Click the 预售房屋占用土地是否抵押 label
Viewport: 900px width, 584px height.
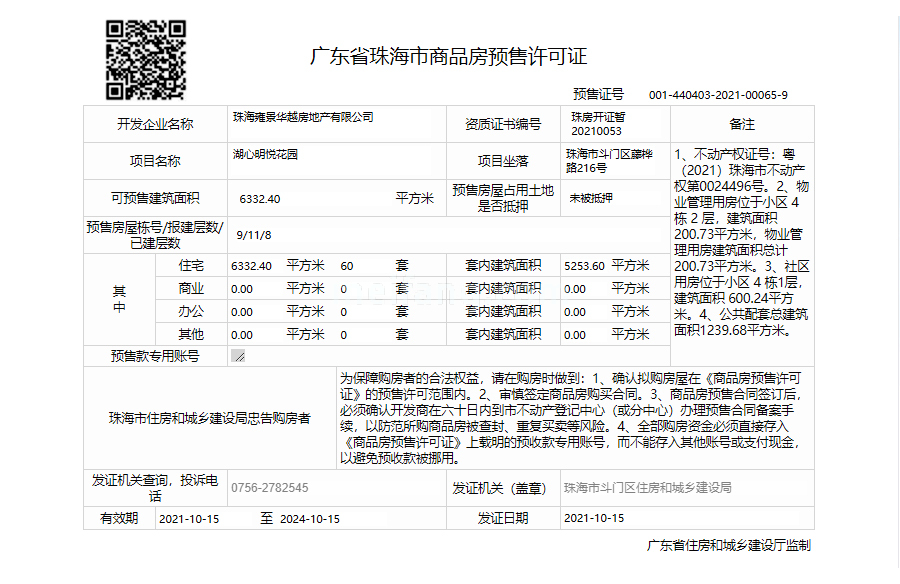(503, 198)
